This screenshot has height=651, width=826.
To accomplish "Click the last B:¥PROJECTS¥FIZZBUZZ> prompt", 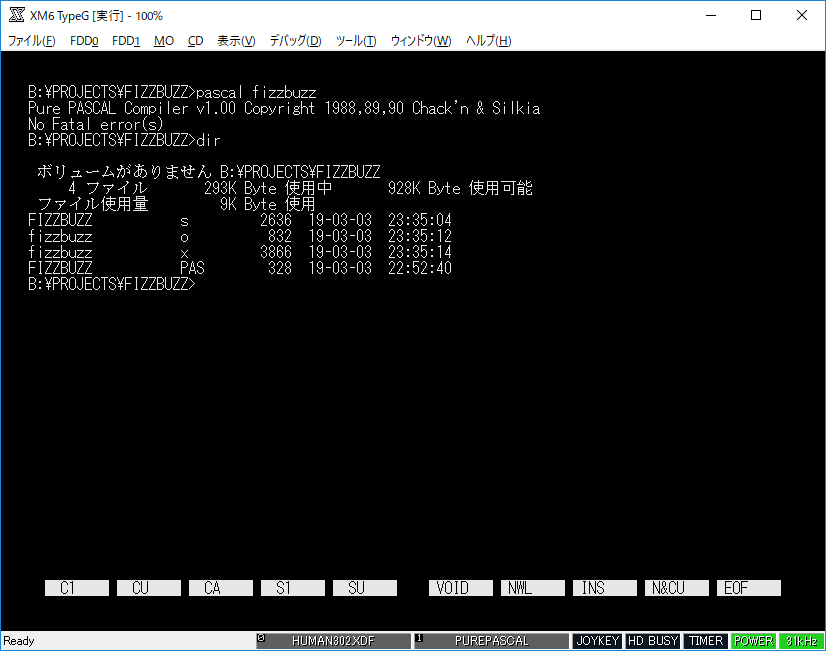I will point(112,284).
